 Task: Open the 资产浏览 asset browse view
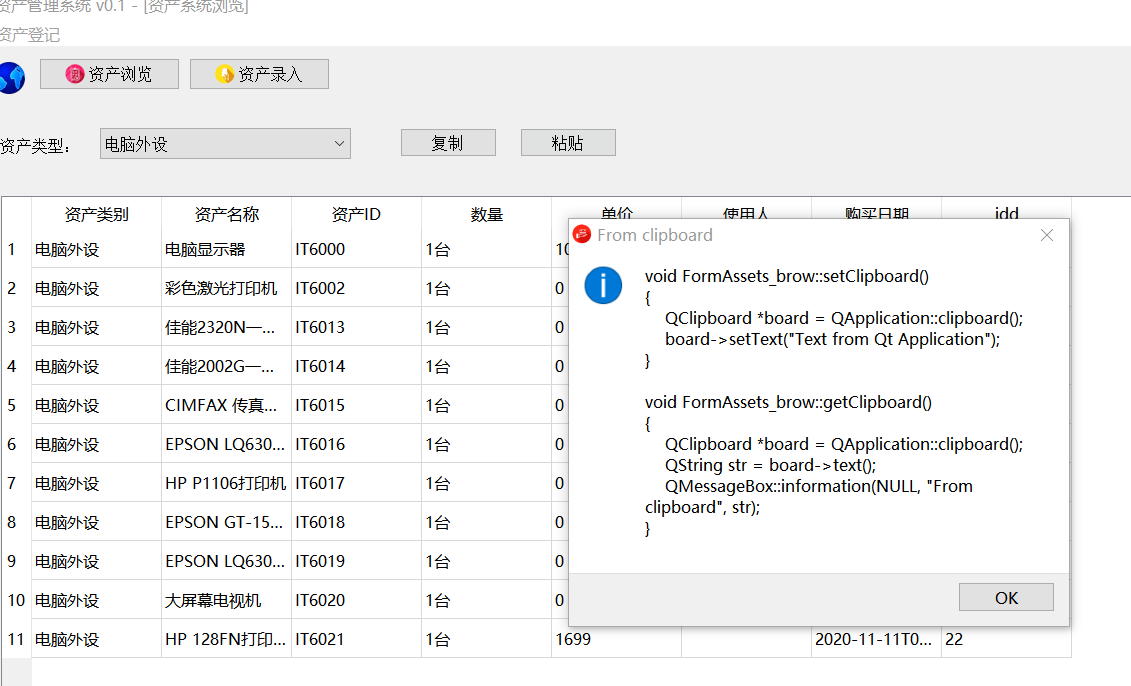pyautogui.click(x=109, y=74)
